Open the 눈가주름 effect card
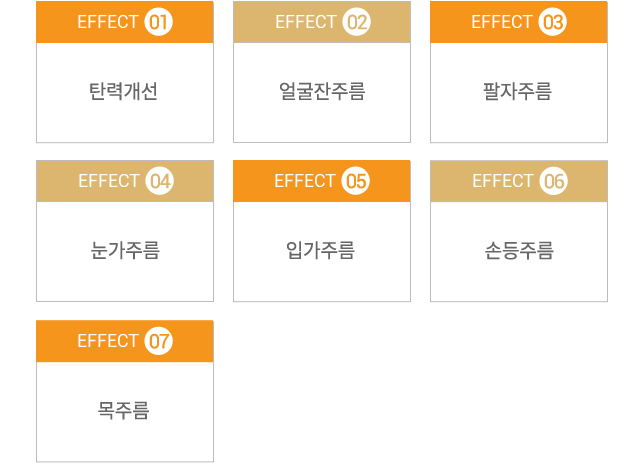Screen dimensions: 640x464 [125, 231]
